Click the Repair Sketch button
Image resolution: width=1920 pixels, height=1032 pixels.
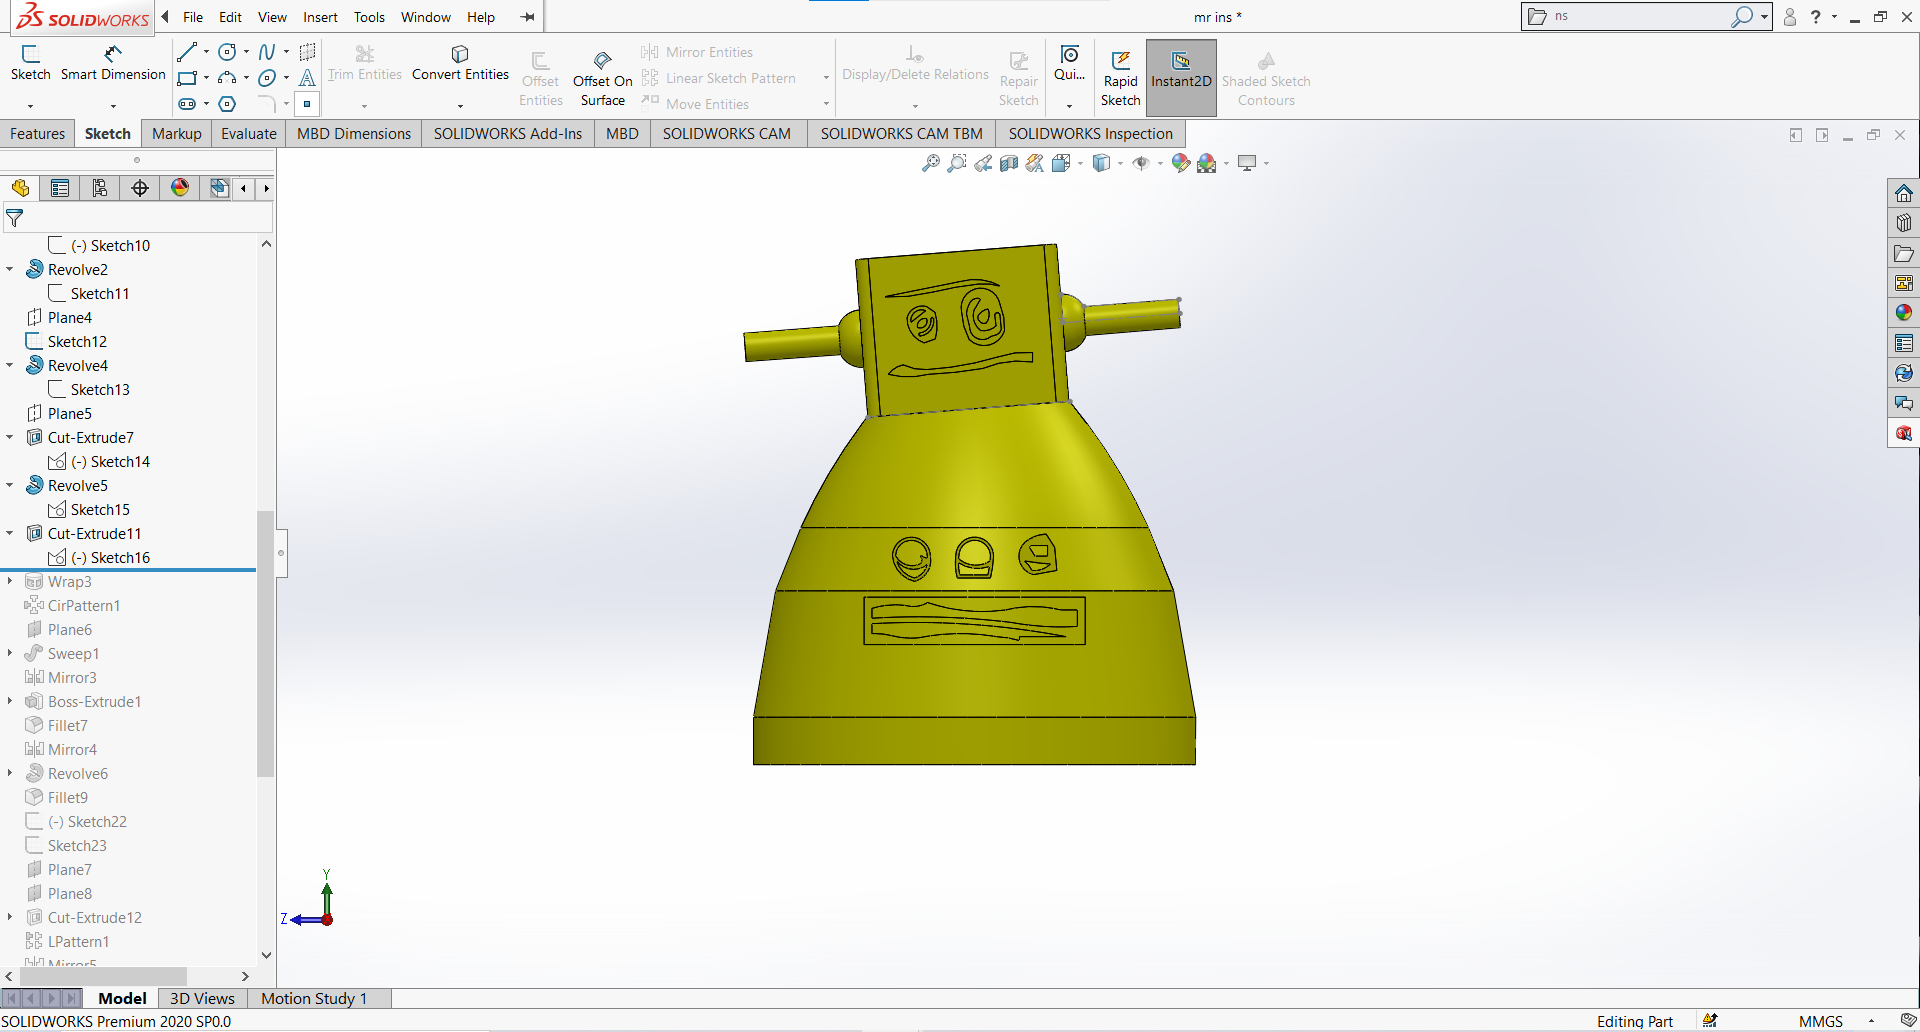coord(1018,75)
